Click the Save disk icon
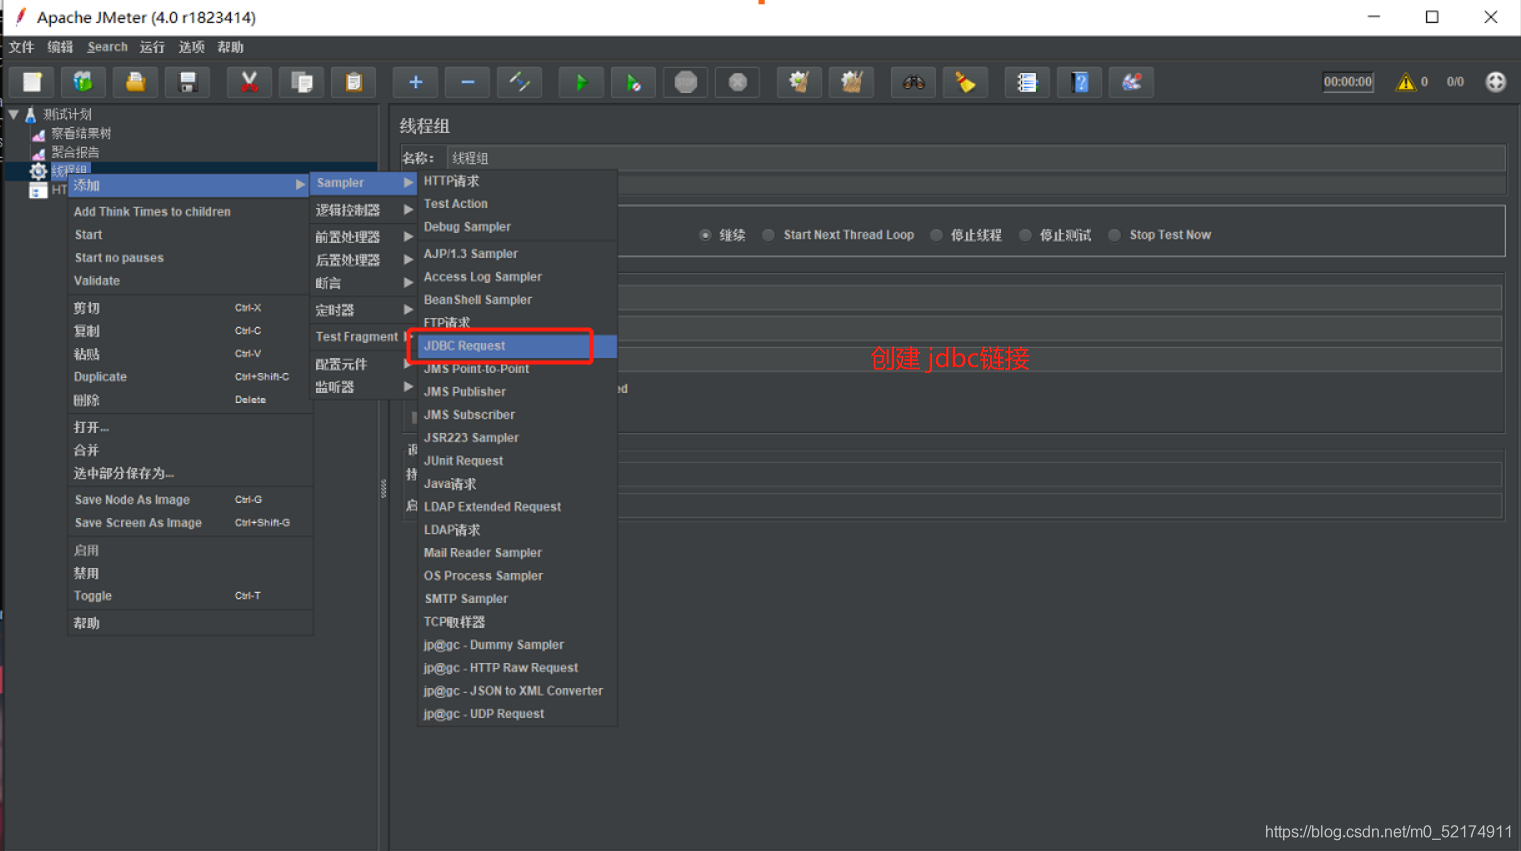The width and height of the screenshot is (1521, 851). (187, 82)
